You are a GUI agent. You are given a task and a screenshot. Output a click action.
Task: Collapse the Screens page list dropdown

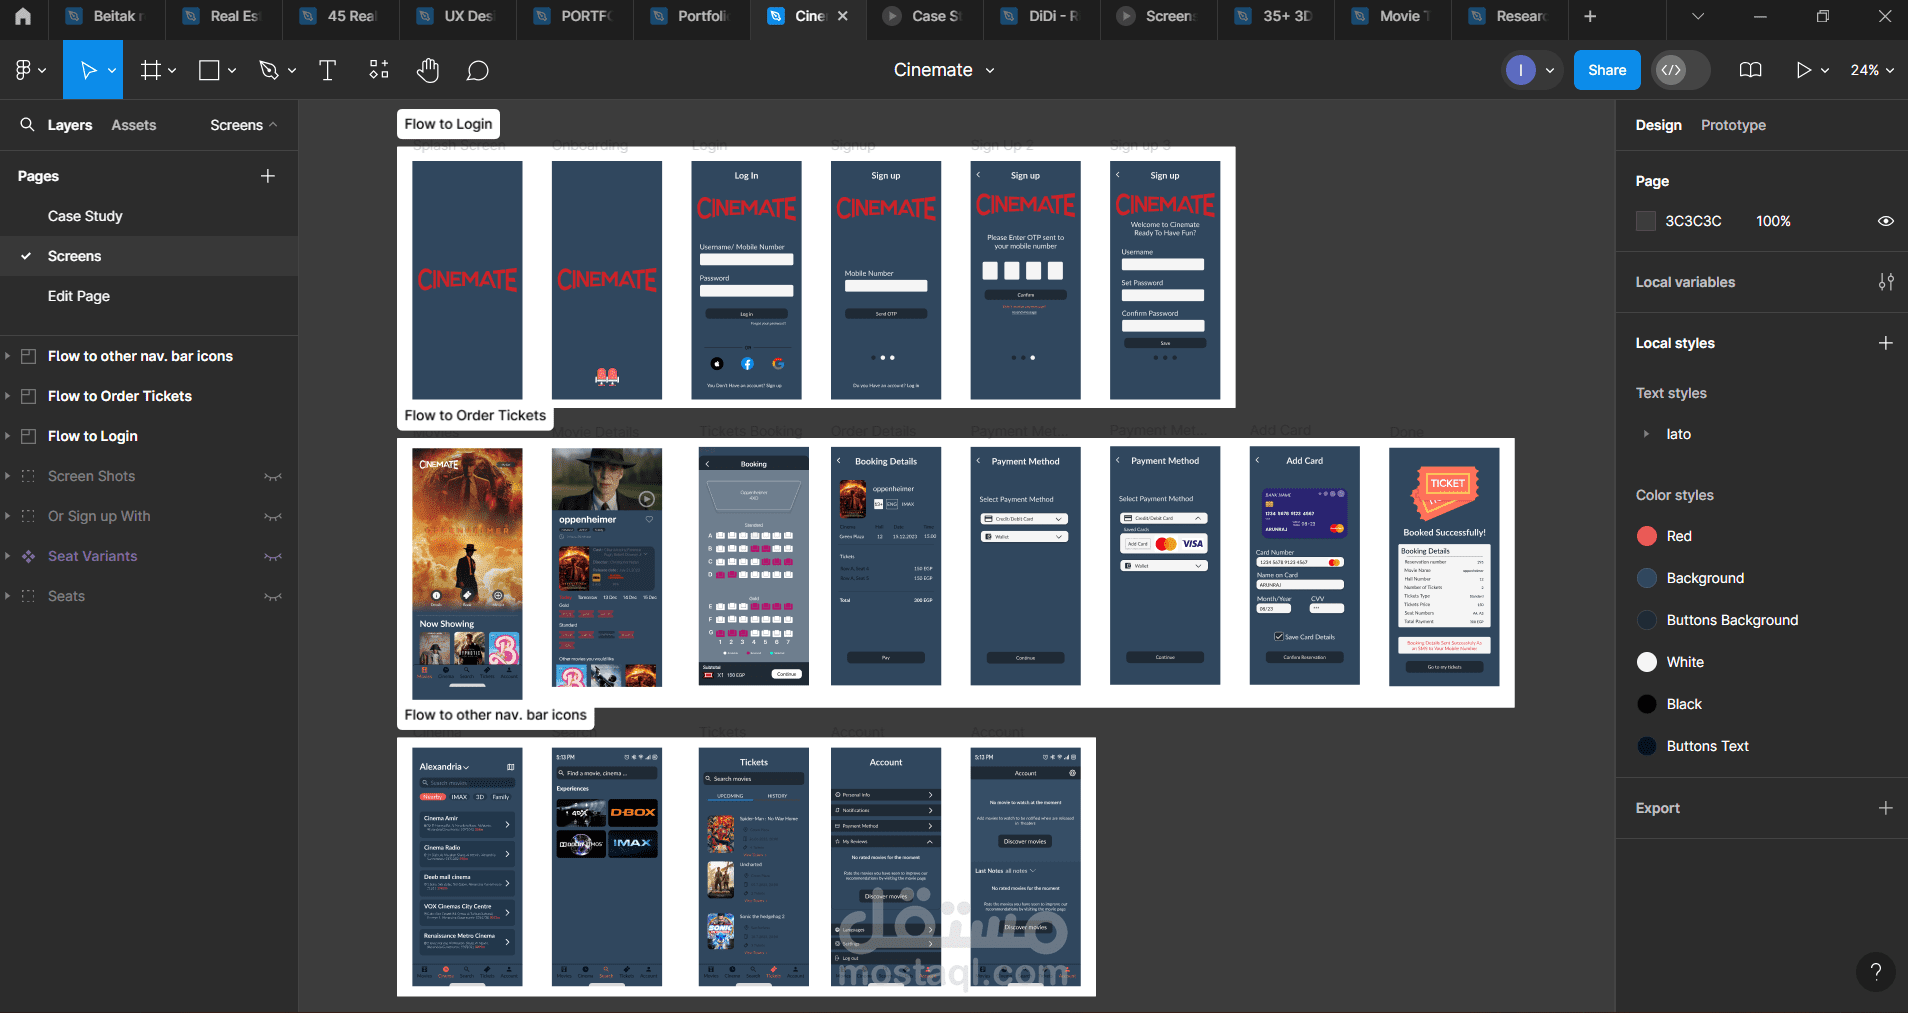tap(244, 125)
